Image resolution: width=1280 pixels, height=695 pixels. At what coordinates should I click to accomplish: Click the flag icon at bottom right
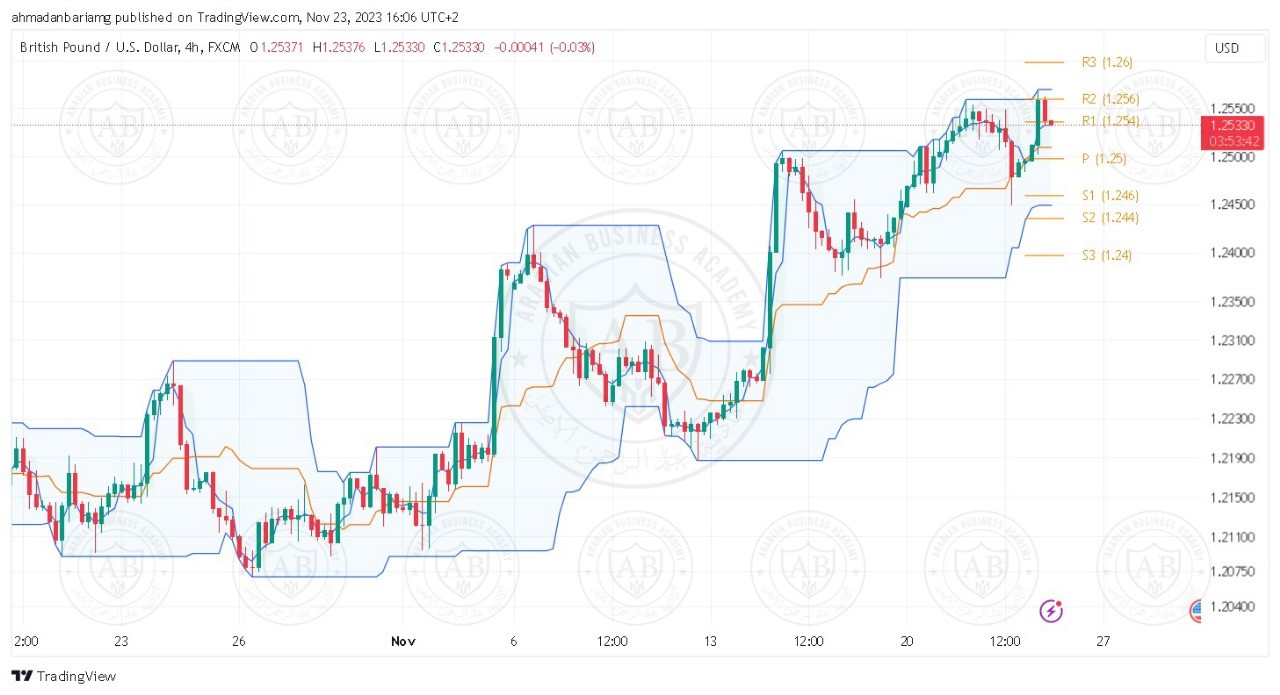tap(1197, 610)
